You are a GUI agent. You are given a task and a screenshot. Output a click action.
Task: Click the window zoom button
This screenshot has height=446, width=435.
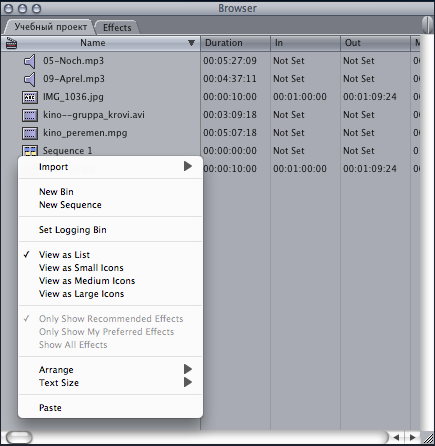click(x=36, y=8)
